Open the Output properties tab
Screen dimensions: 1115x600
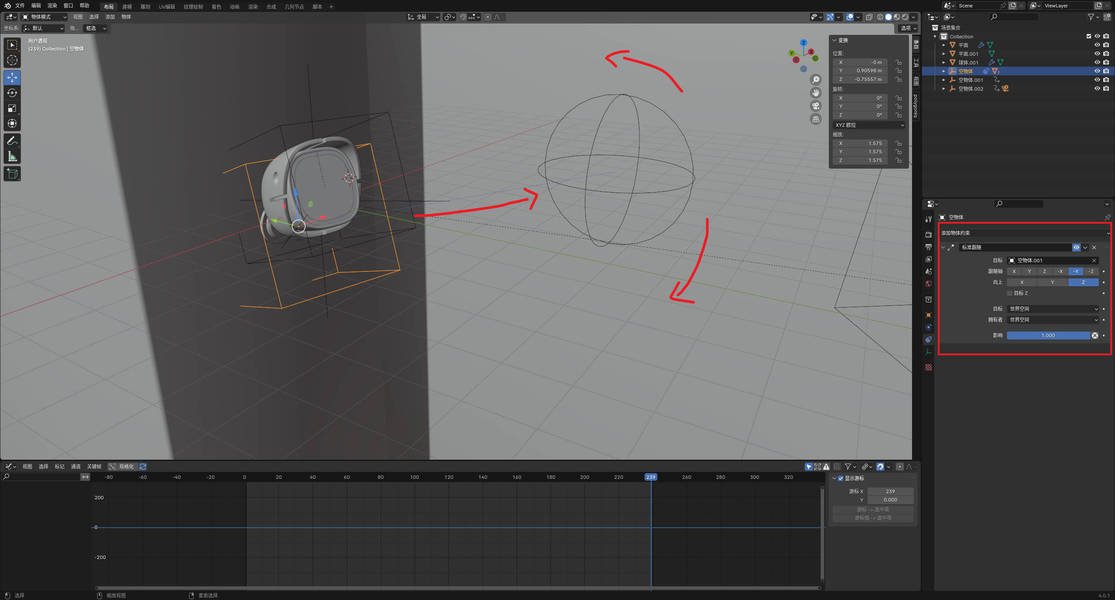point(928,247)
